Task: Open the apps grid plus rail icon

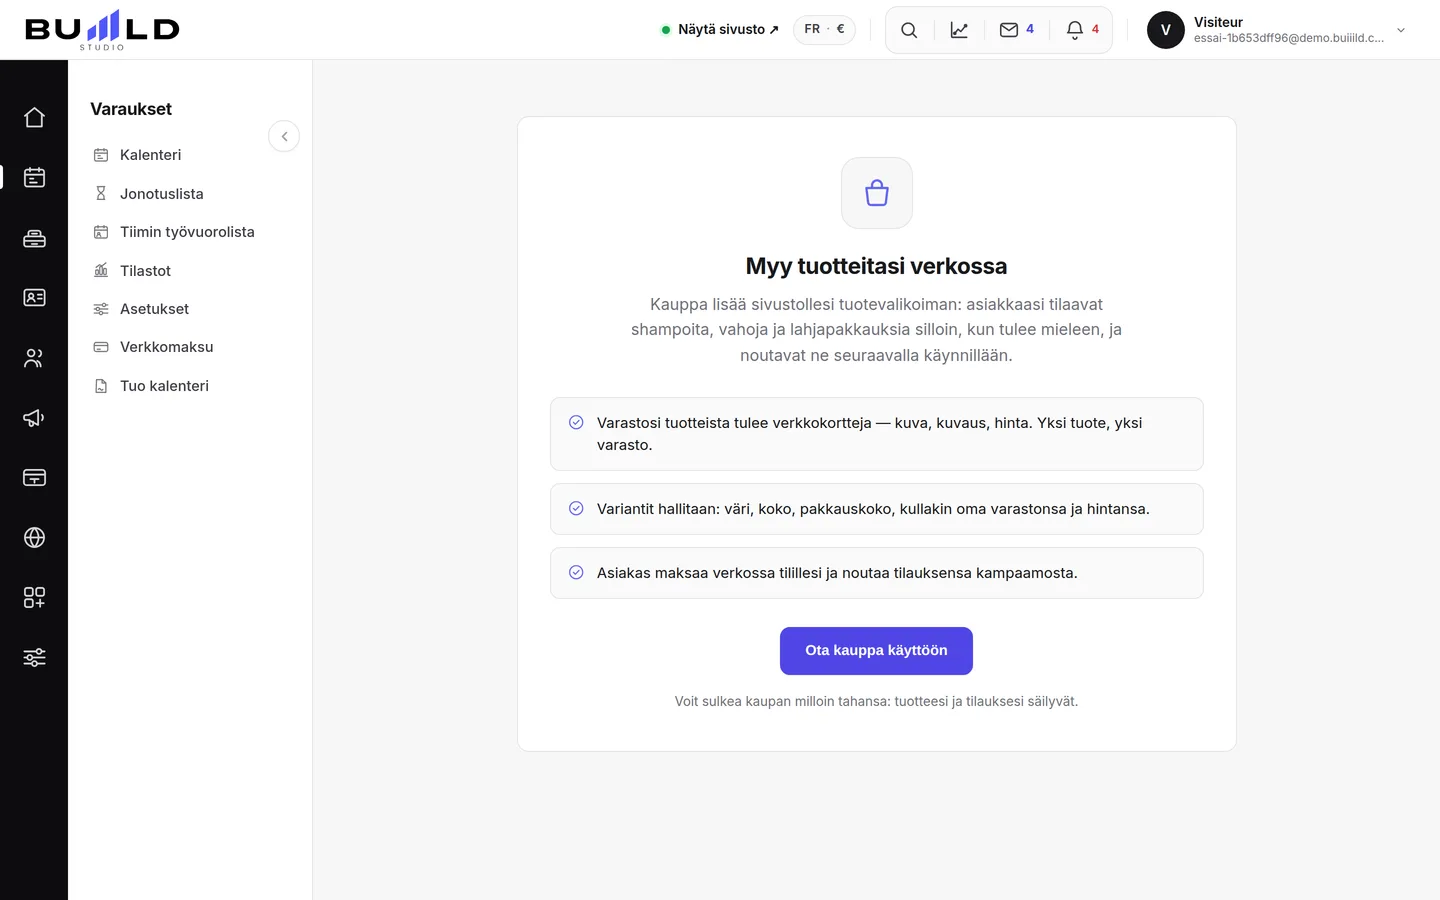Action: click(34, 598)
